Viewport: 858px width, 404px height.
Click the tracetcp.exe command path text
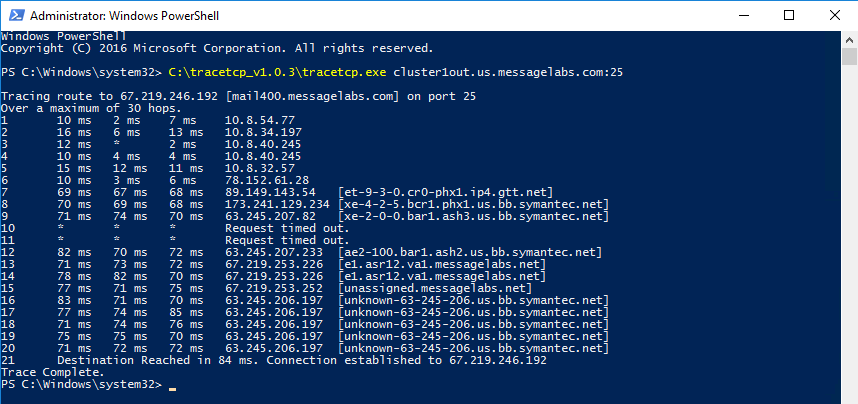click(277, 72)
